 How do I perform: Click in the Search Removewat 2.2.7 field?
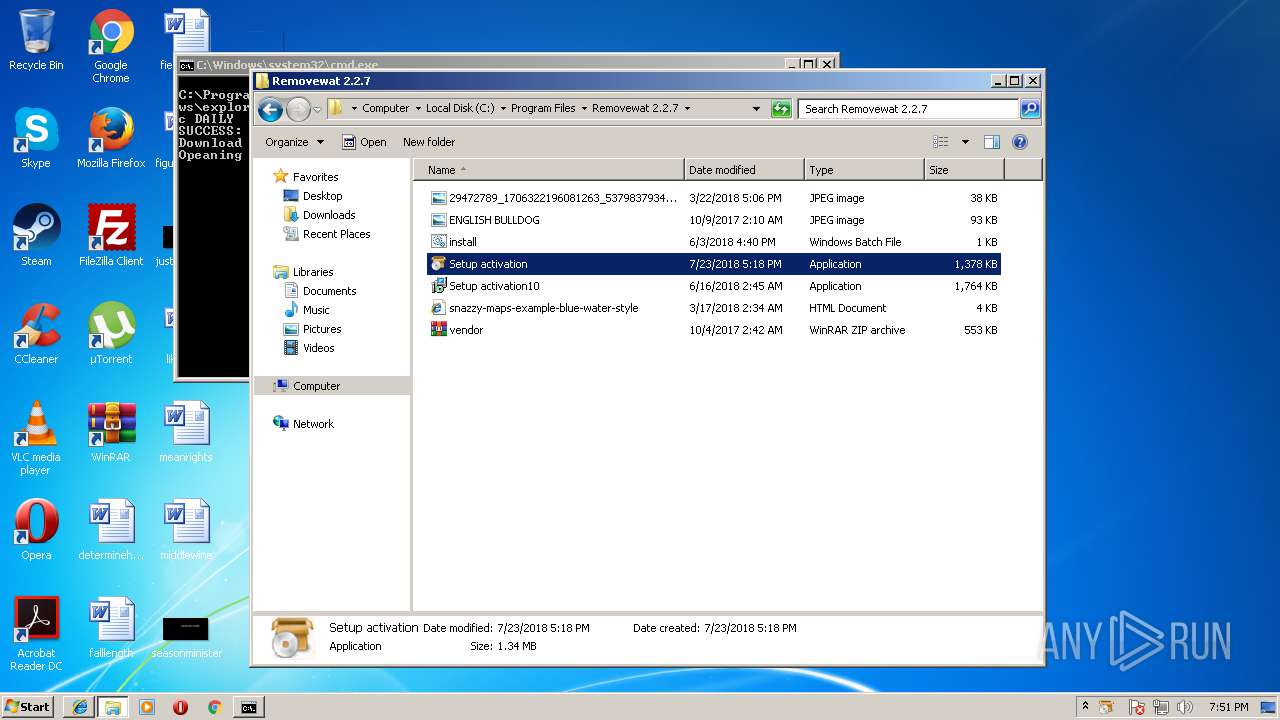(909, 109)
